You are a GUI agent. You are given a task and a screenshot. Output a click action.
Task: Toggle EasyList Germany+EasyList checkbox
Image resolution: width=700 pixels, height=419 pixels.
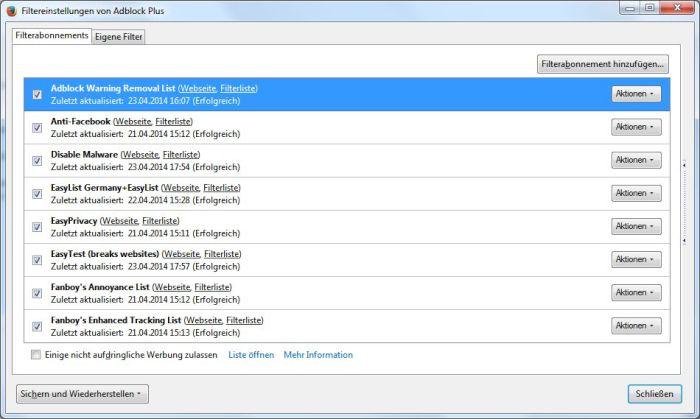click(x=37, y=194)
